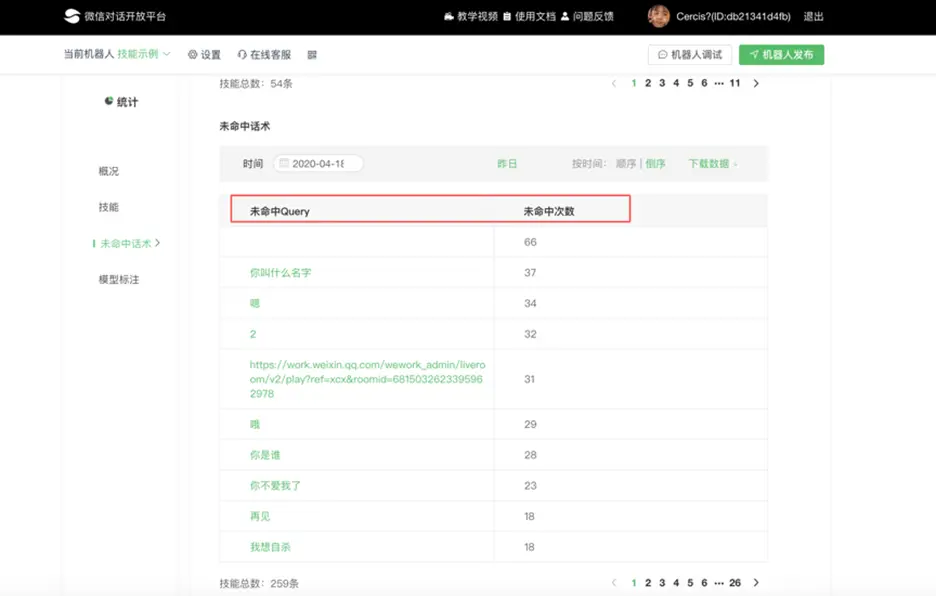This screenshot has width=936, height=596.
Task: Open the work.weixin.qq.com URL query
Action: 368,379
